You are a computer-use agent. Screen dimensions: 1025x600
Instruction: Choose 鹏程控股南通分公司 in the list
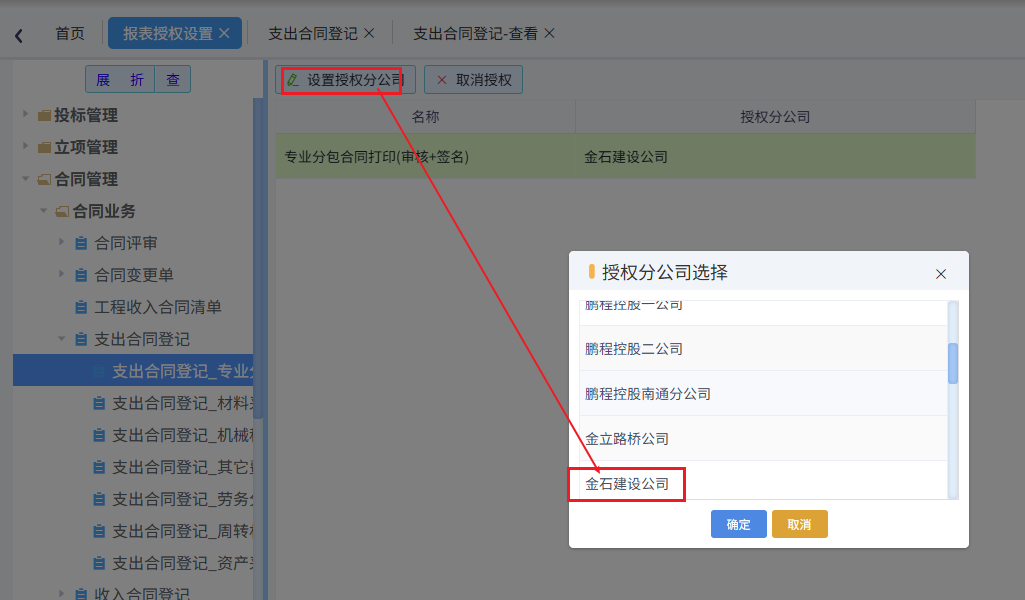point(763,394)
